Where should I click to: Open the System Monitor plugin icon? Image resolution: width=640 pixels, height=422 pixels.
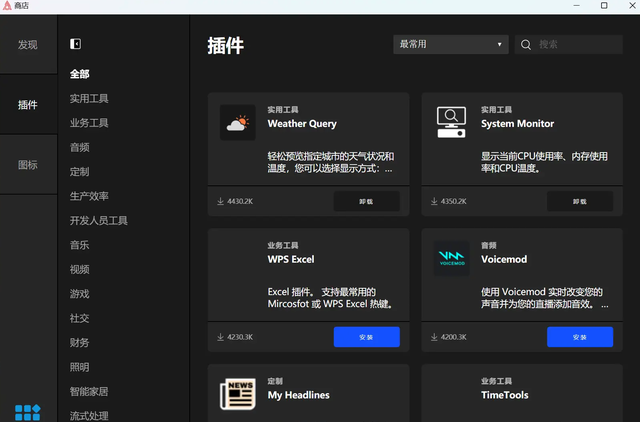tap(451, 122)
